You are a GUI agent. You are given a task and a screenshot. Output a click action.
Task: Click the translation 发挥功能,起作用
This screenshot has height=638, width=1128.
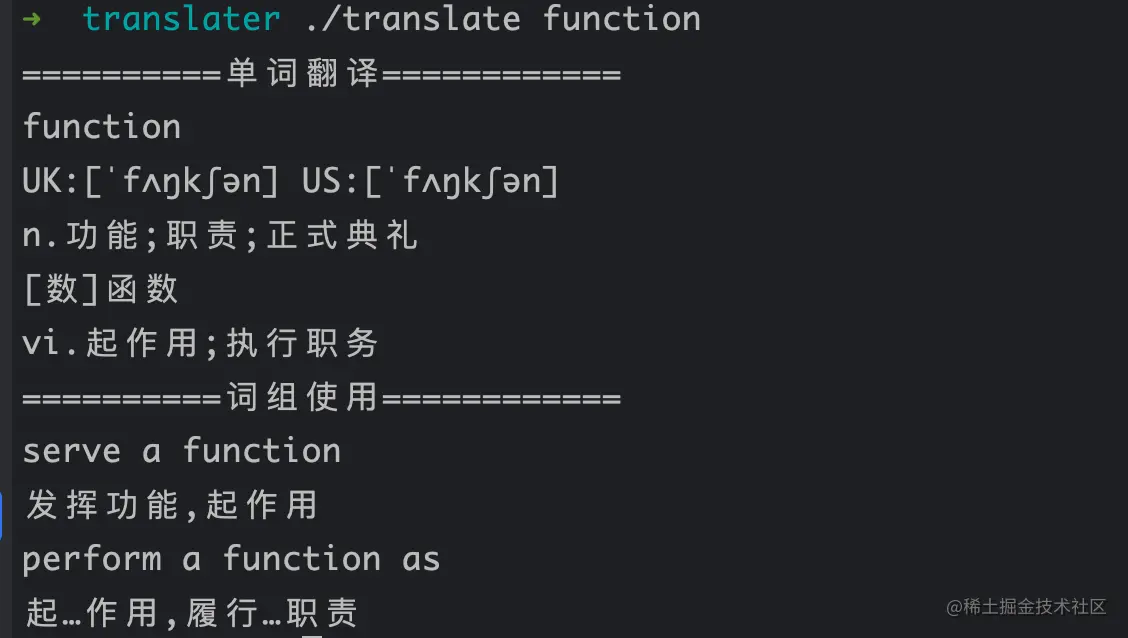tap(170, 505)
